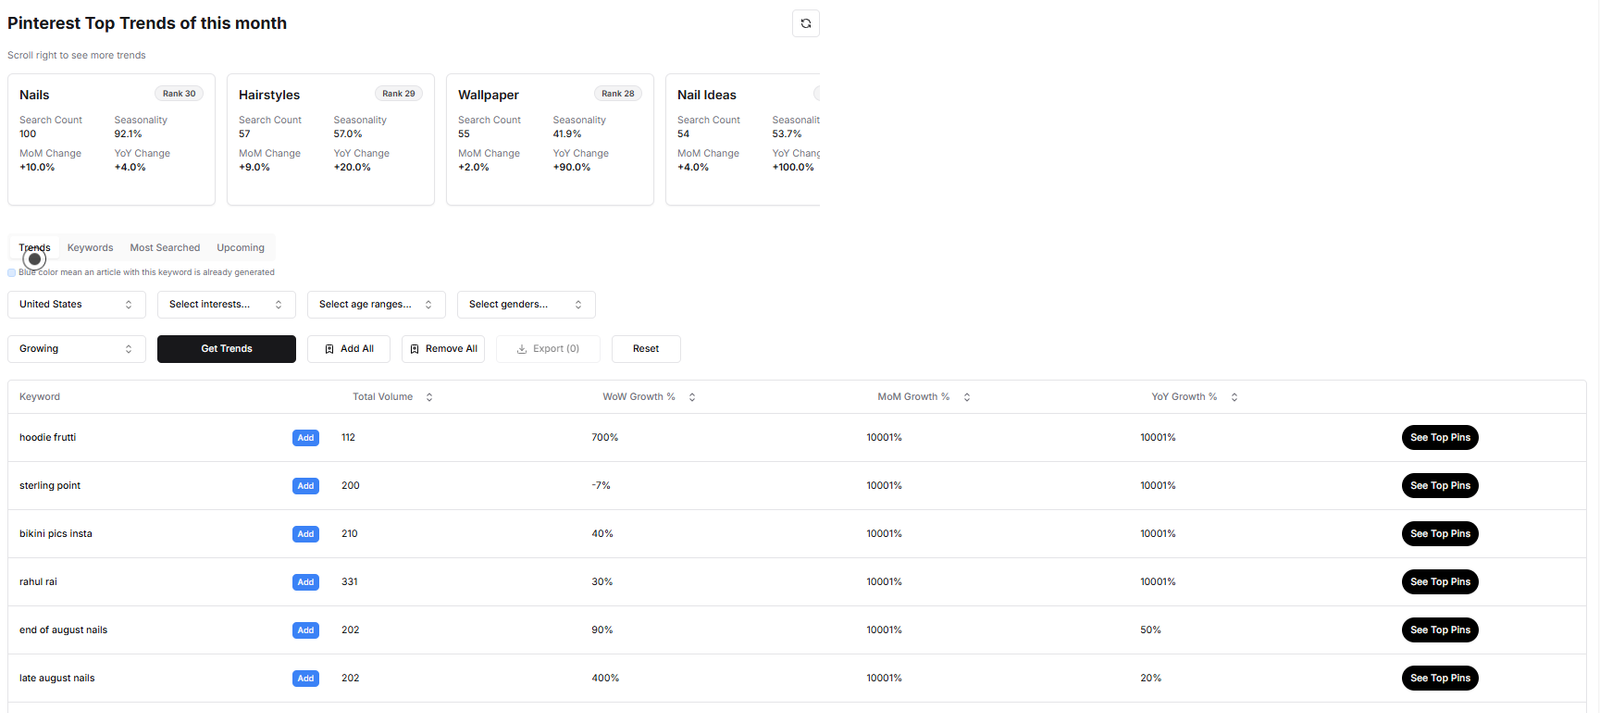
Task: Click the Get Trends button
Action: point(226,349)
